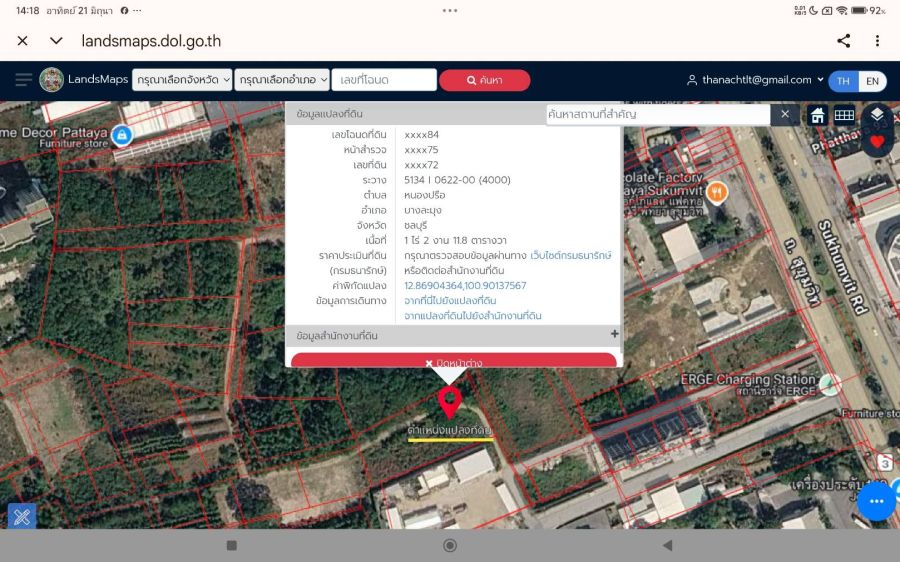Open the browser three-dot overflow menu

(x=877, y=41)
